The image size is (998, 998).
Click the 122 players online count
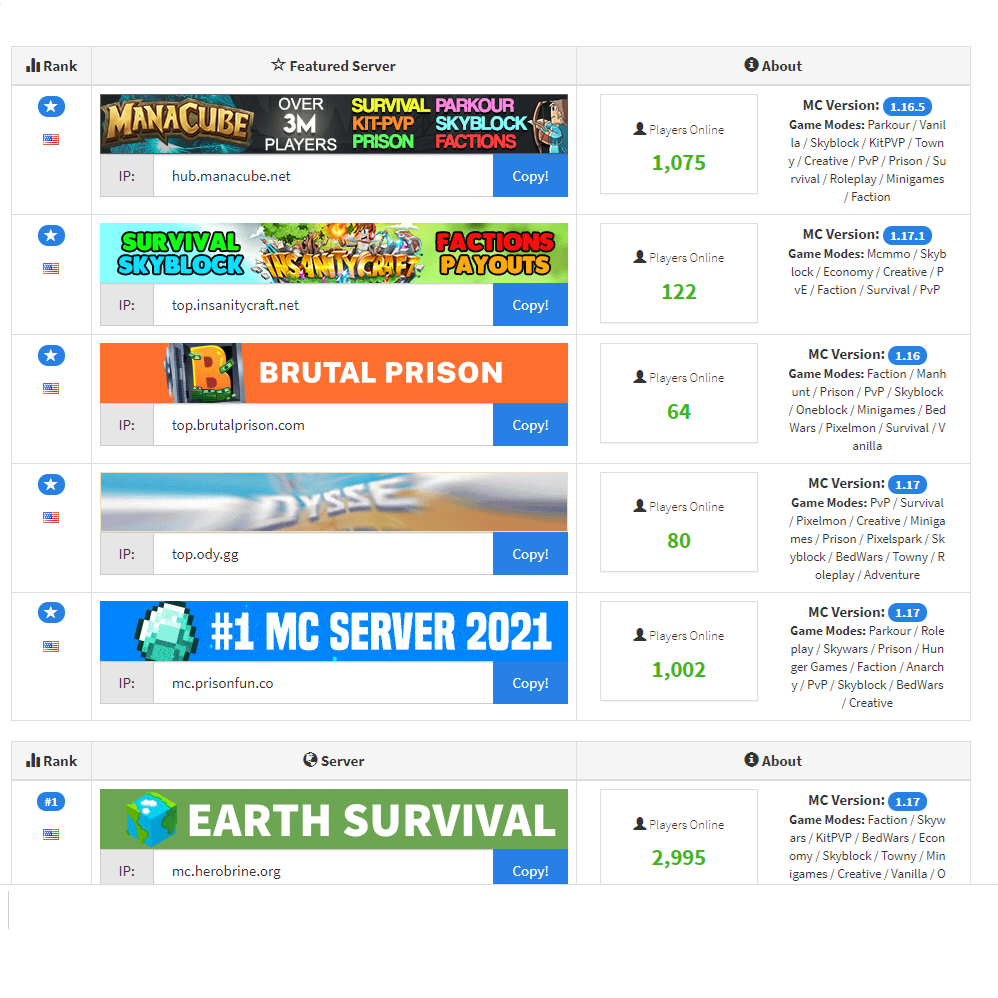678,292
